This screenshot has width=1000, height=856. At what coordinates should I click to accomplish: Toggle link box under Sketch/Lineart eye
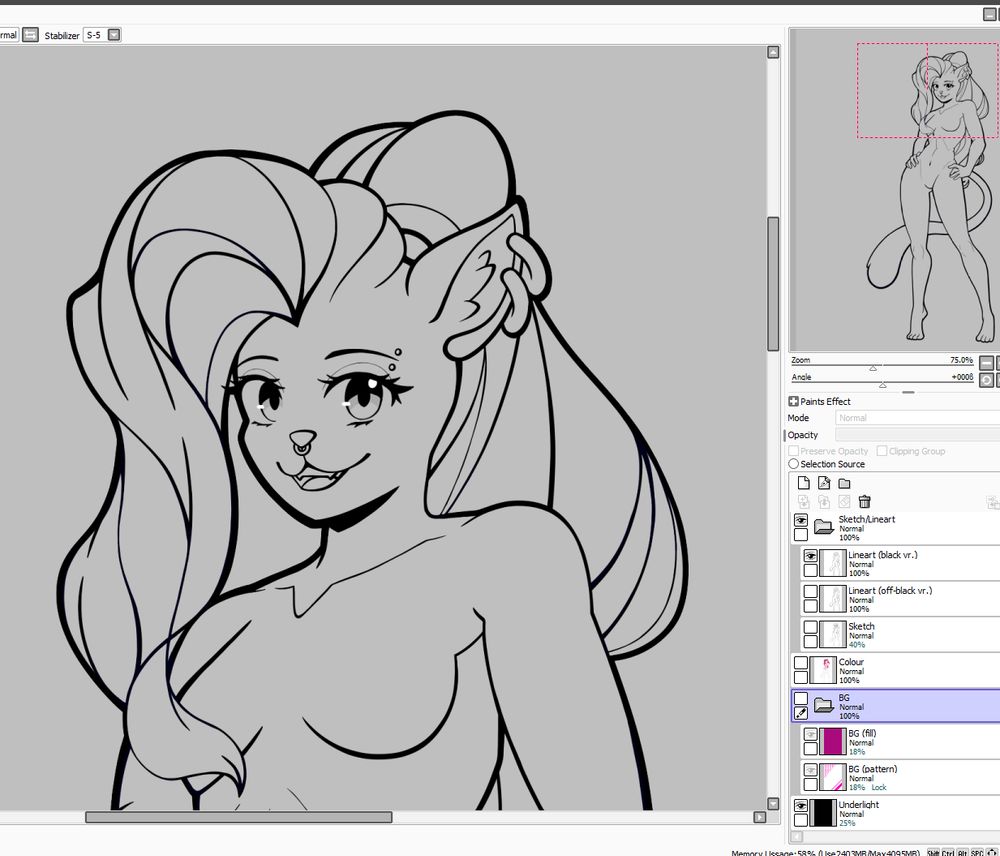point(801,535)
